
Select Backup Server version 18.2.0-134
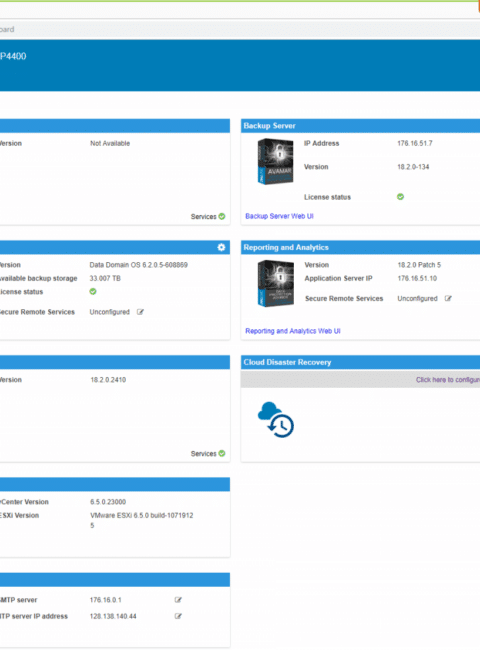click(x=413, y=167)
